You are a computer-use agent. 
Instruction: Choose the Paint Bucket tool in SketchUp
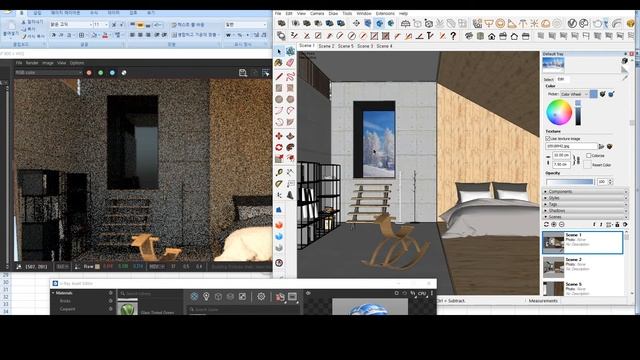pyautogui.click(x=279, y=62)
